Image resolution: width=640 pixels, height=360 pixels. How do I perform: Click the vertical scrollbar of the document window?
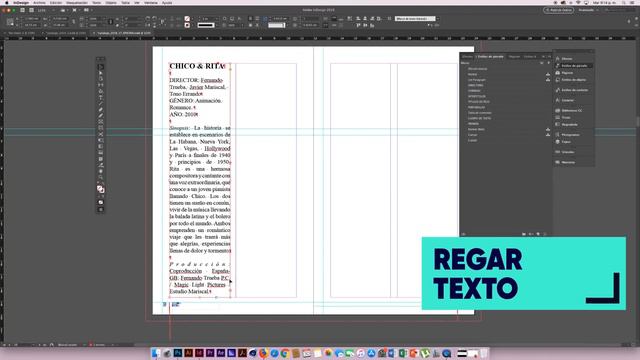tap(638, 192)
